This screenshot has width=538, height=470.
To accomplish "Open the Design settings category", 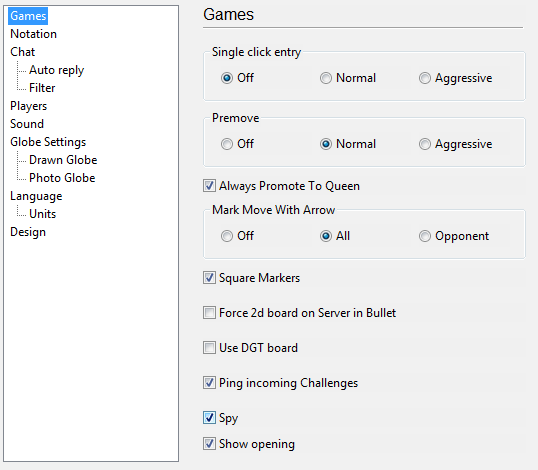I will [x=28, y=232].
